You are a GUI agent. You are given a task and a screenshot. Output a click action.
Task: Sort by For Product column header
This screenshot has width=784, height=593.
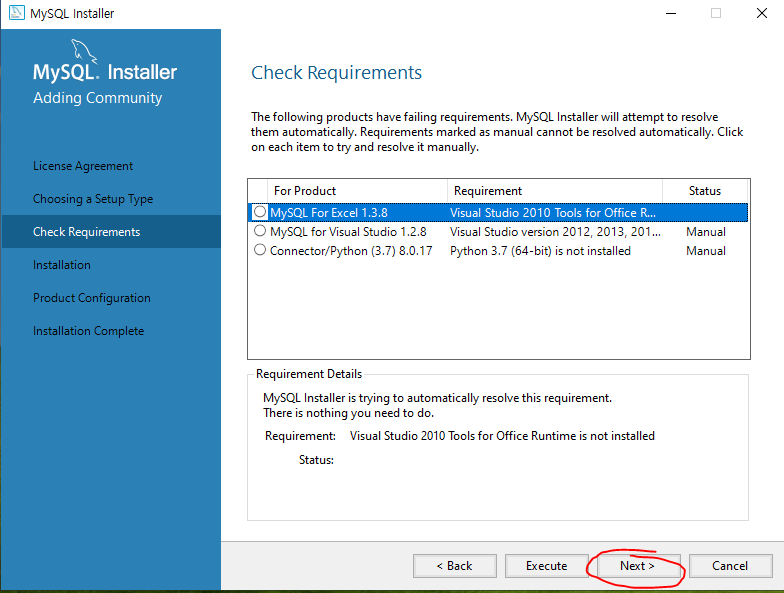click(x=358, y=190)
